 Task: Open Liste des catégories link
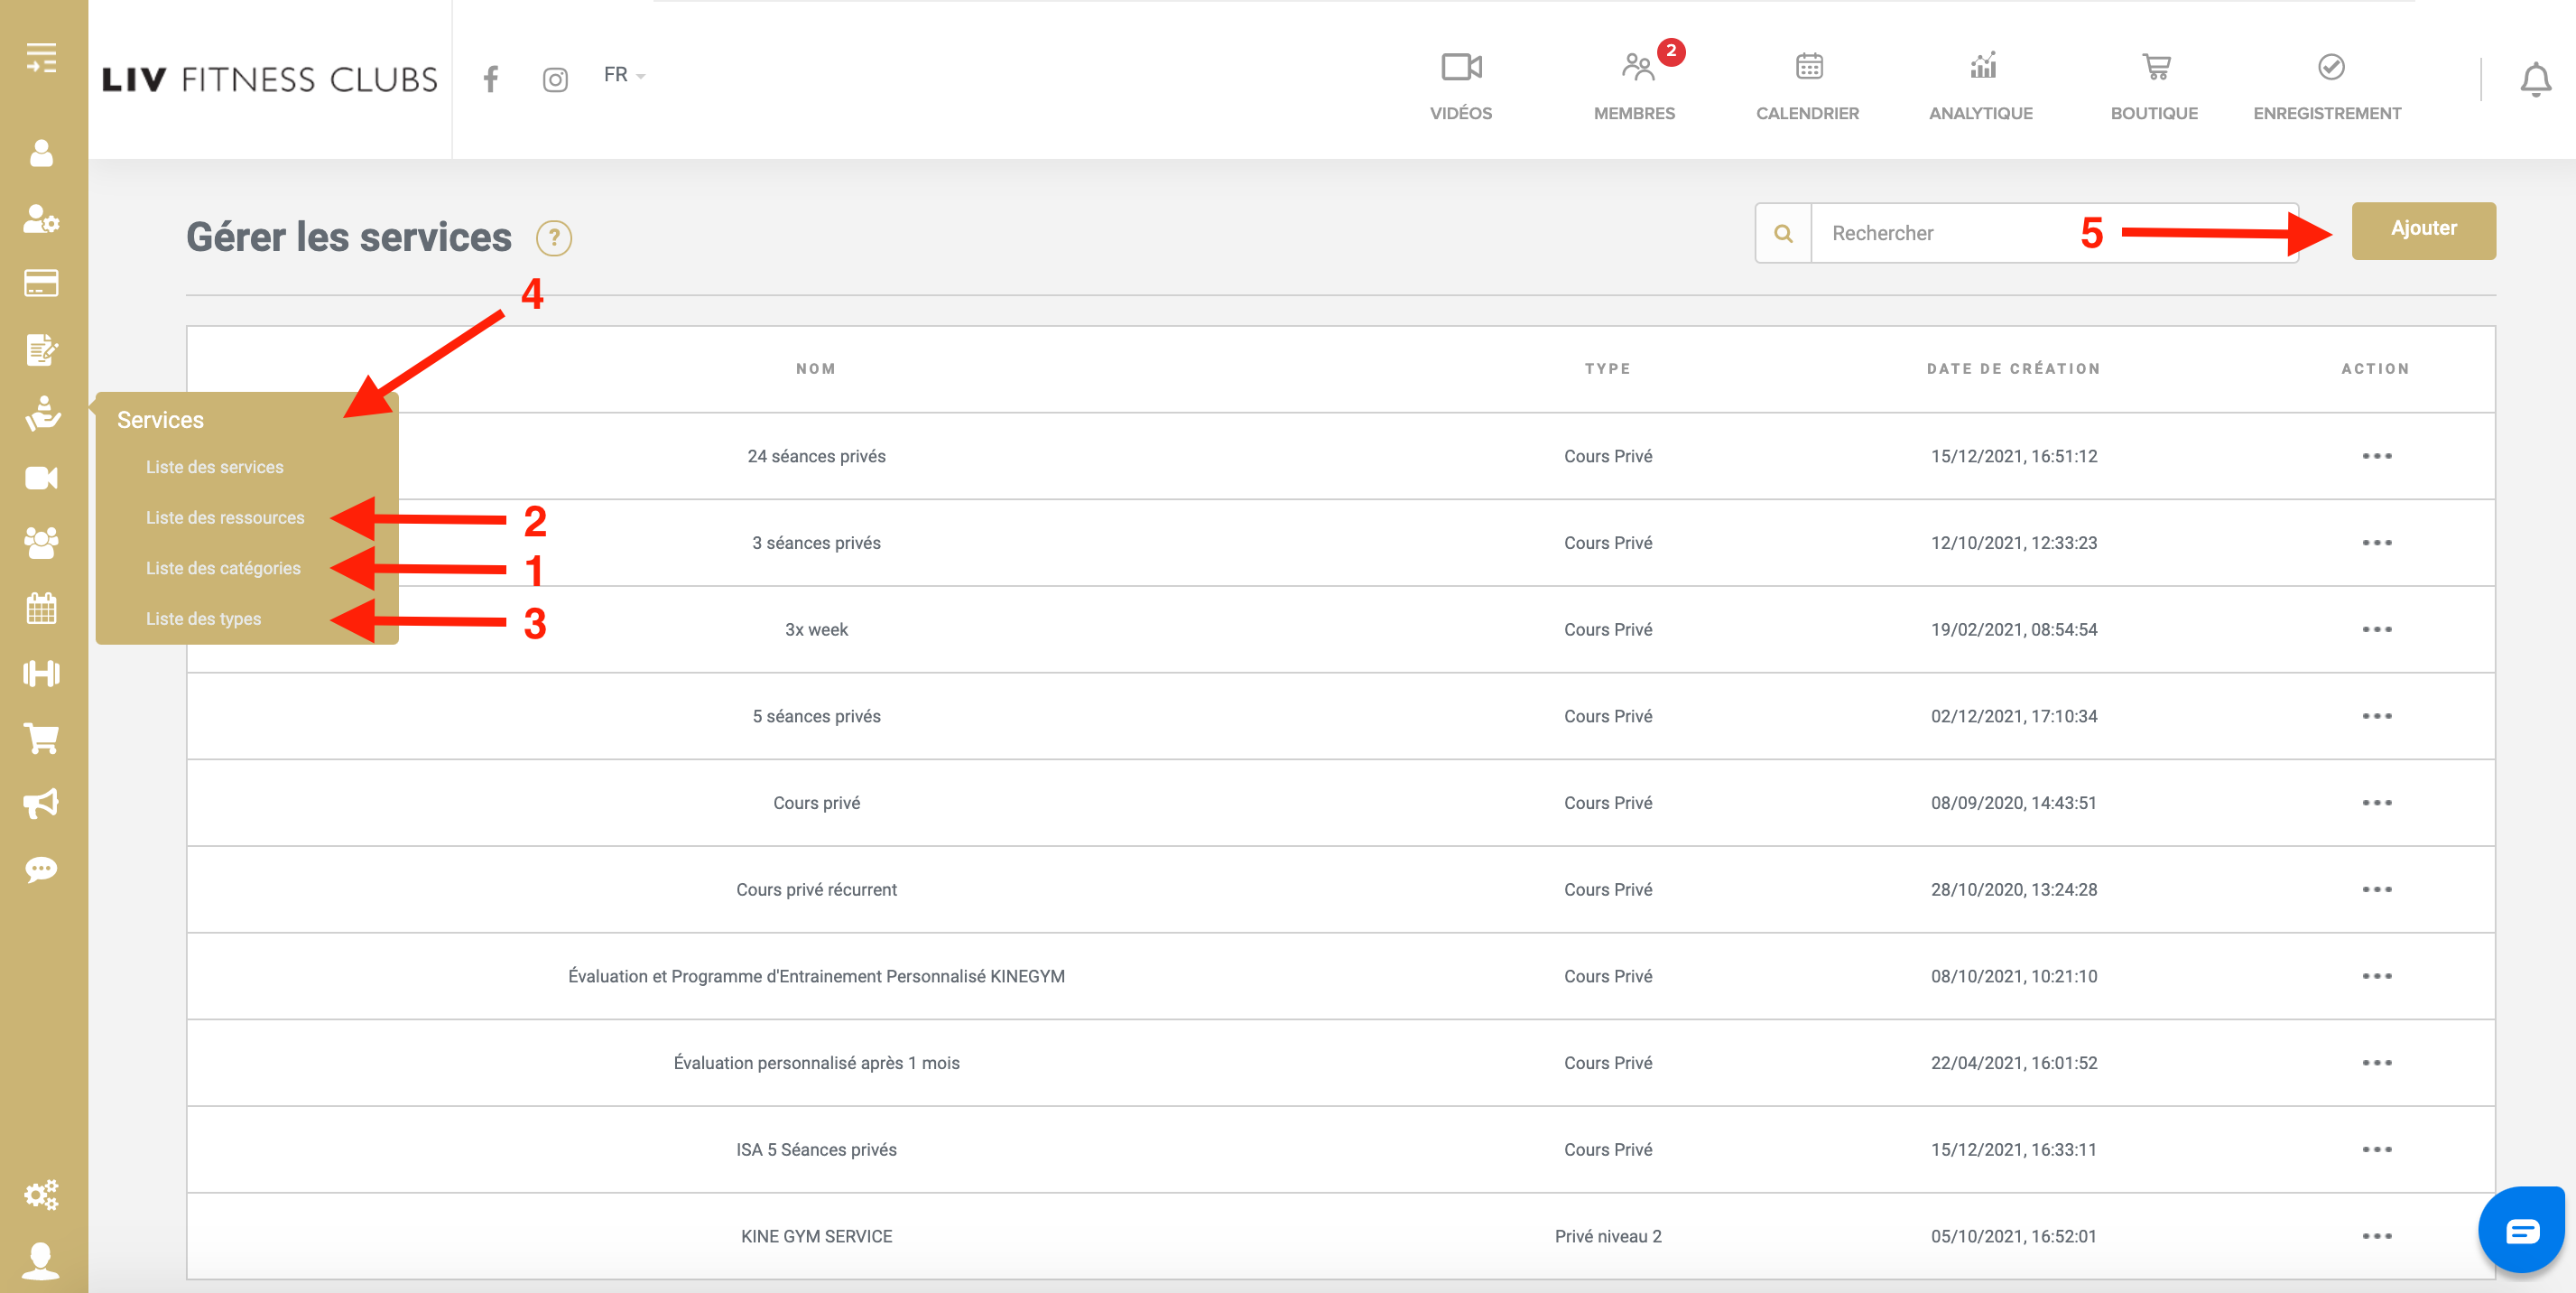(x=223, y=568)
